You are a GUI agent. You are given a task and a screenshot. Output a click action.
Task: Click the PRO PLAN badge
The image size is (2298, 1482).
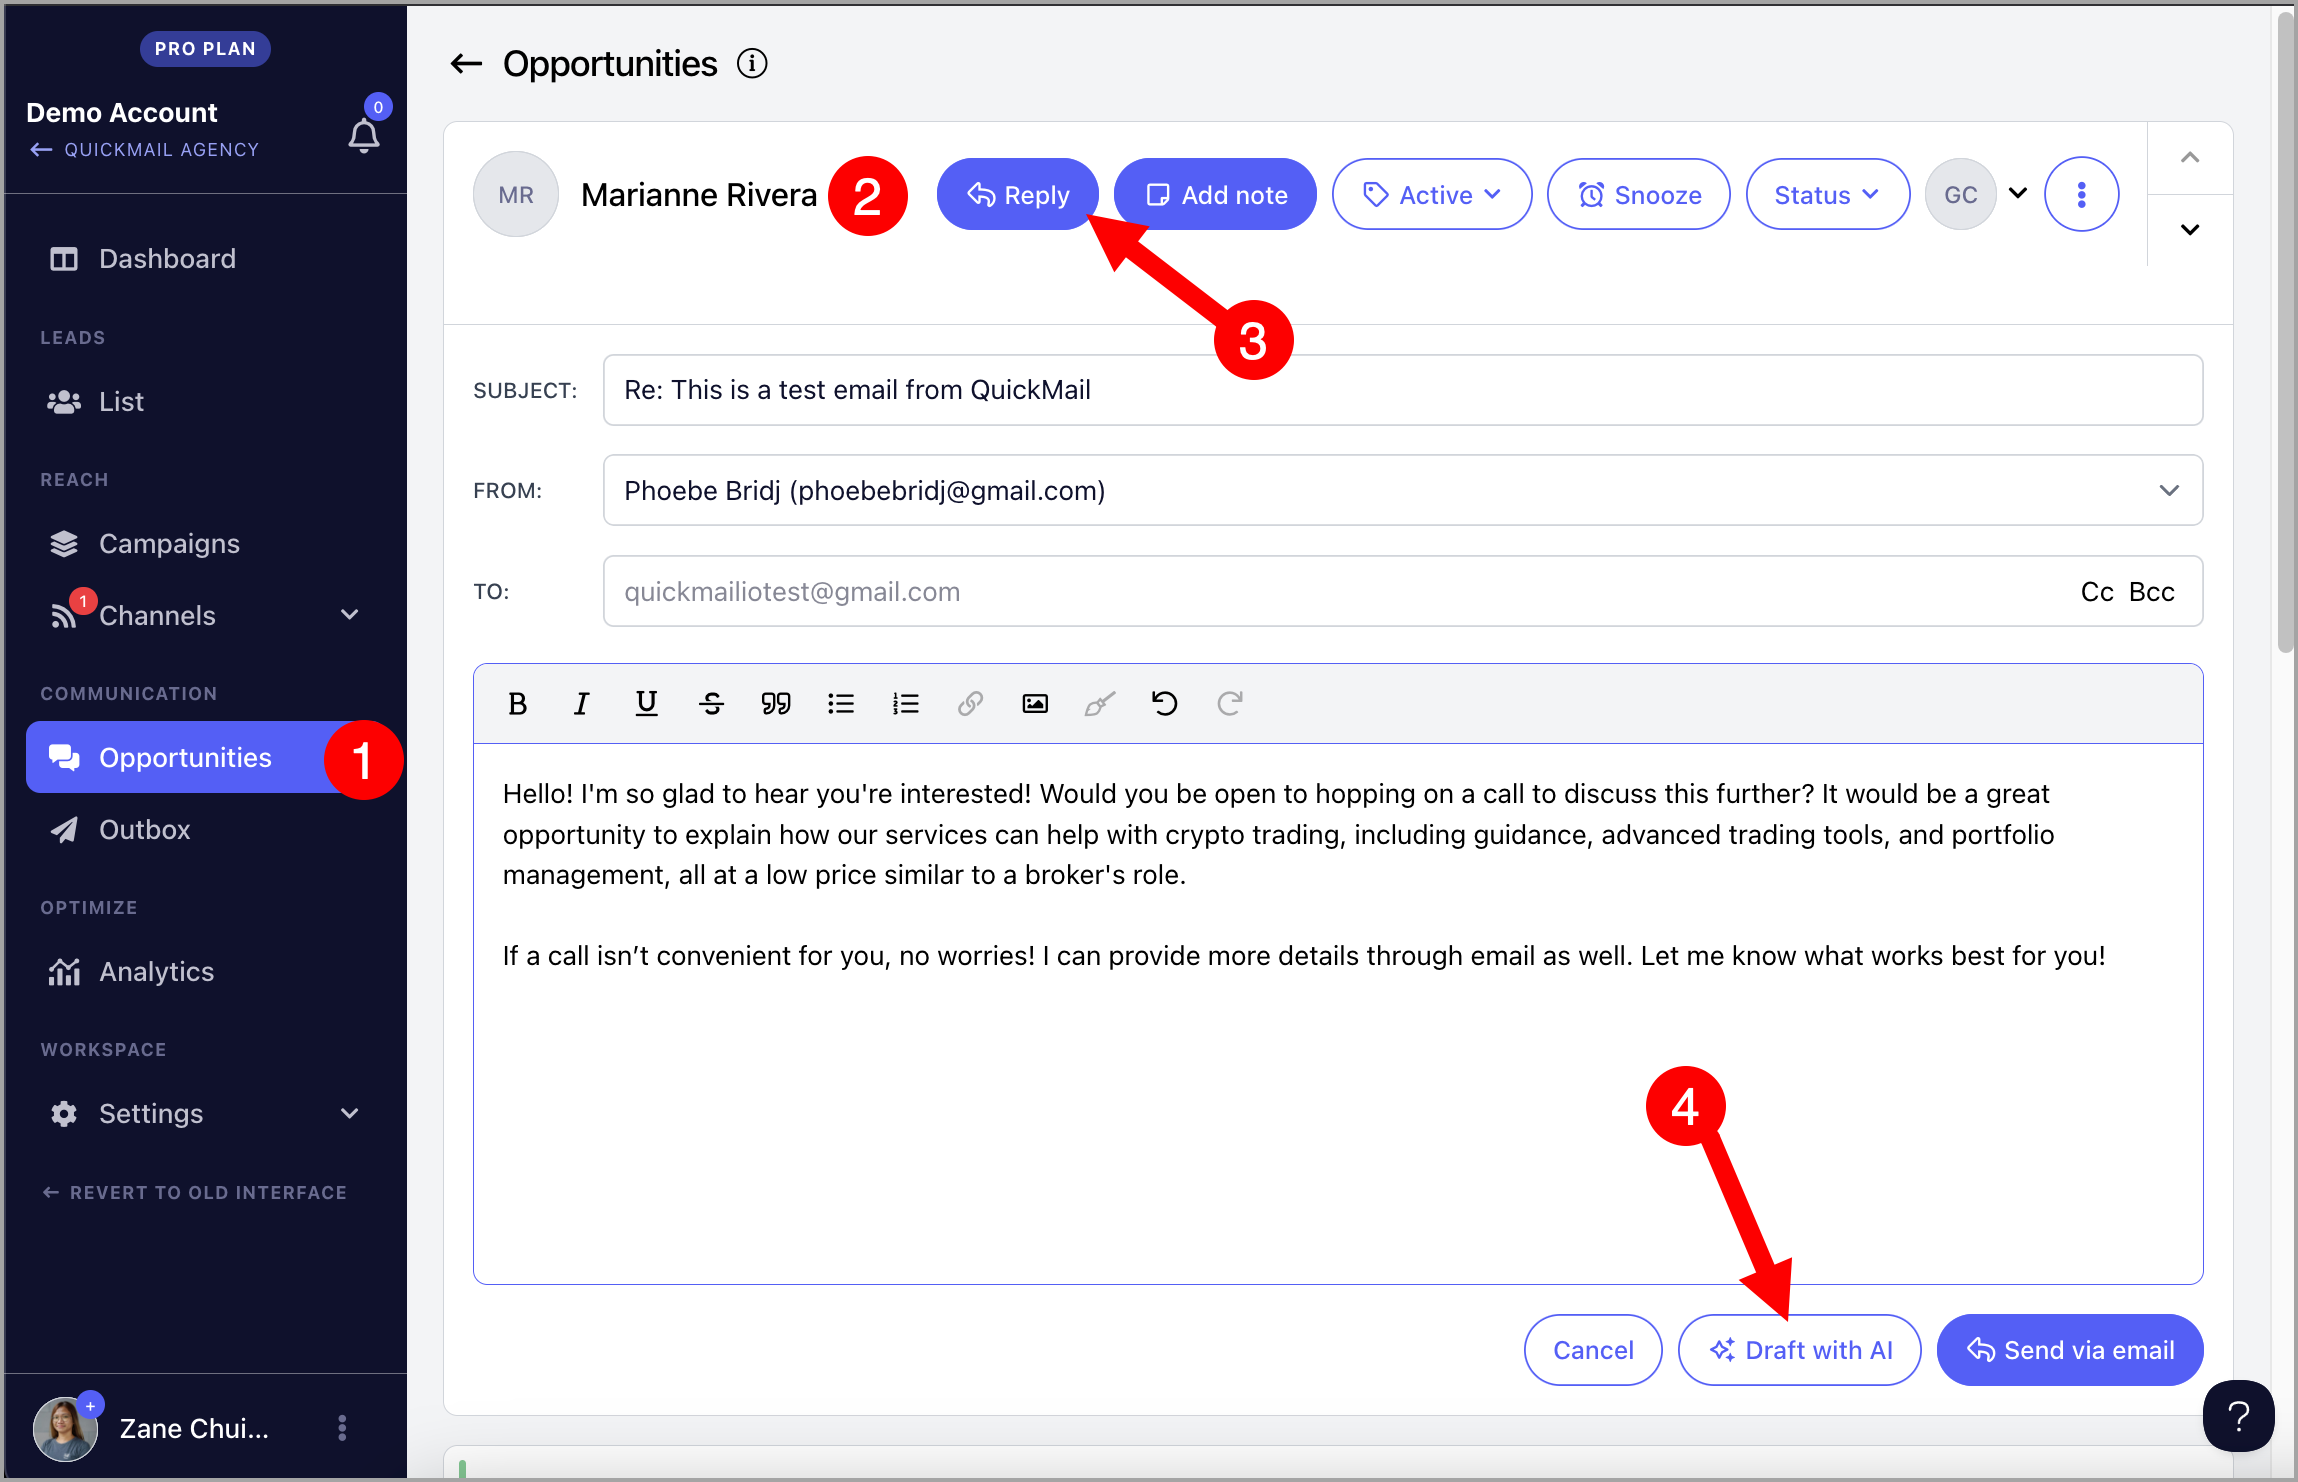coord(205,49)
